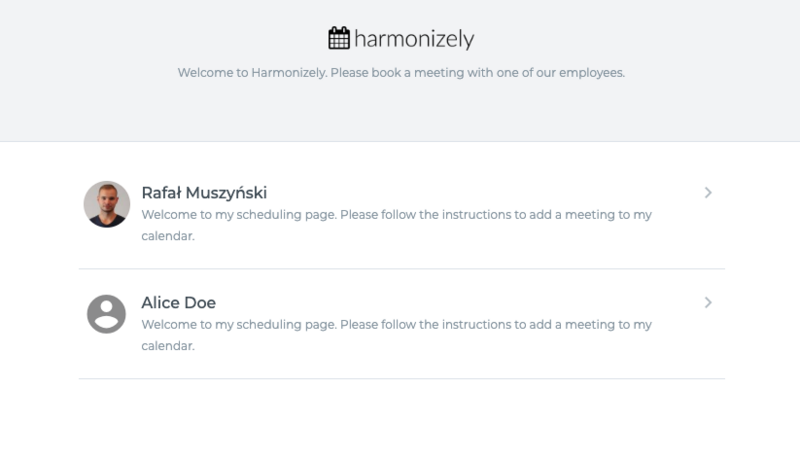800x460 pixels.
Task: Click "calendar." word under Rafał's description
Action: [x=168, y=237]
